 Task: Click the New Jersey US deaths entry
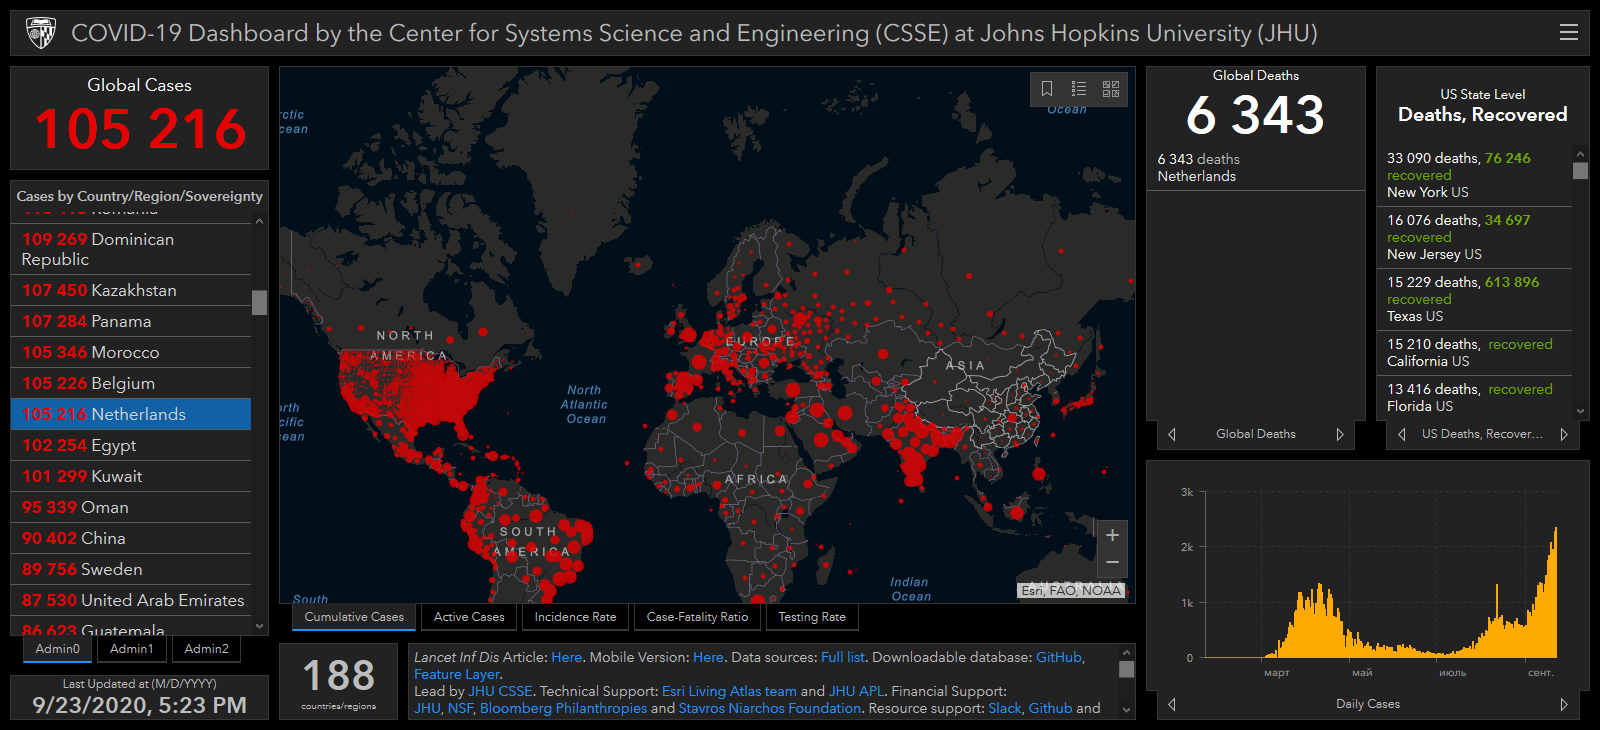click(x=1475, y=237)
